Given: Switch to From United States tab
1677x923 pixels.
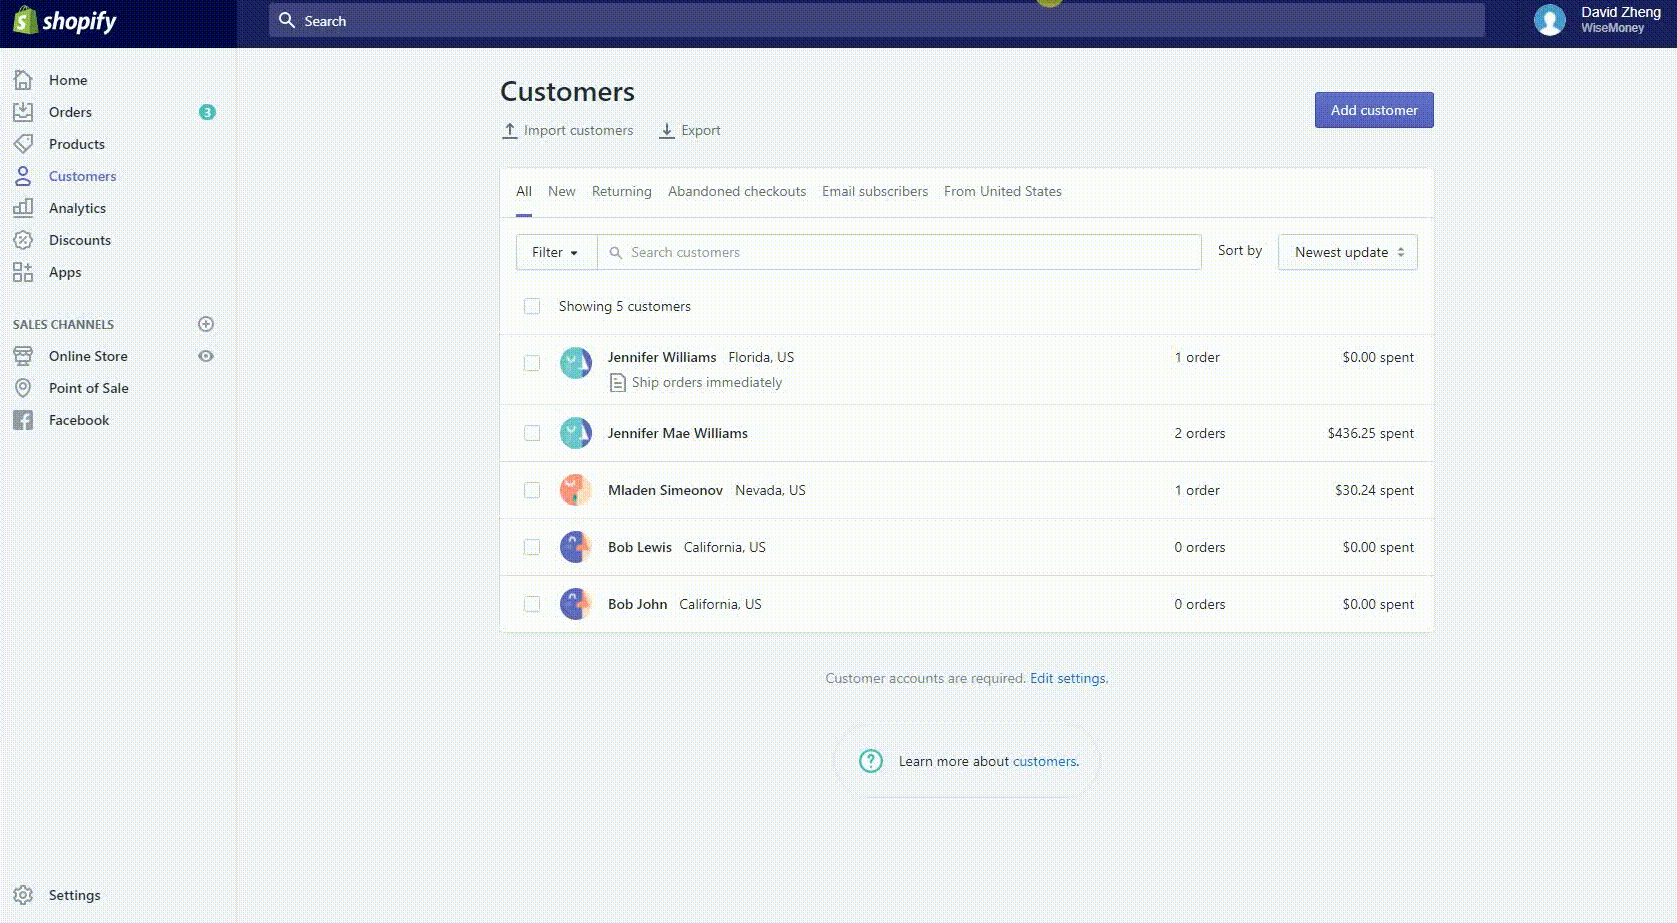Looking at the screenshot, I should click(x=1003, y=191).
